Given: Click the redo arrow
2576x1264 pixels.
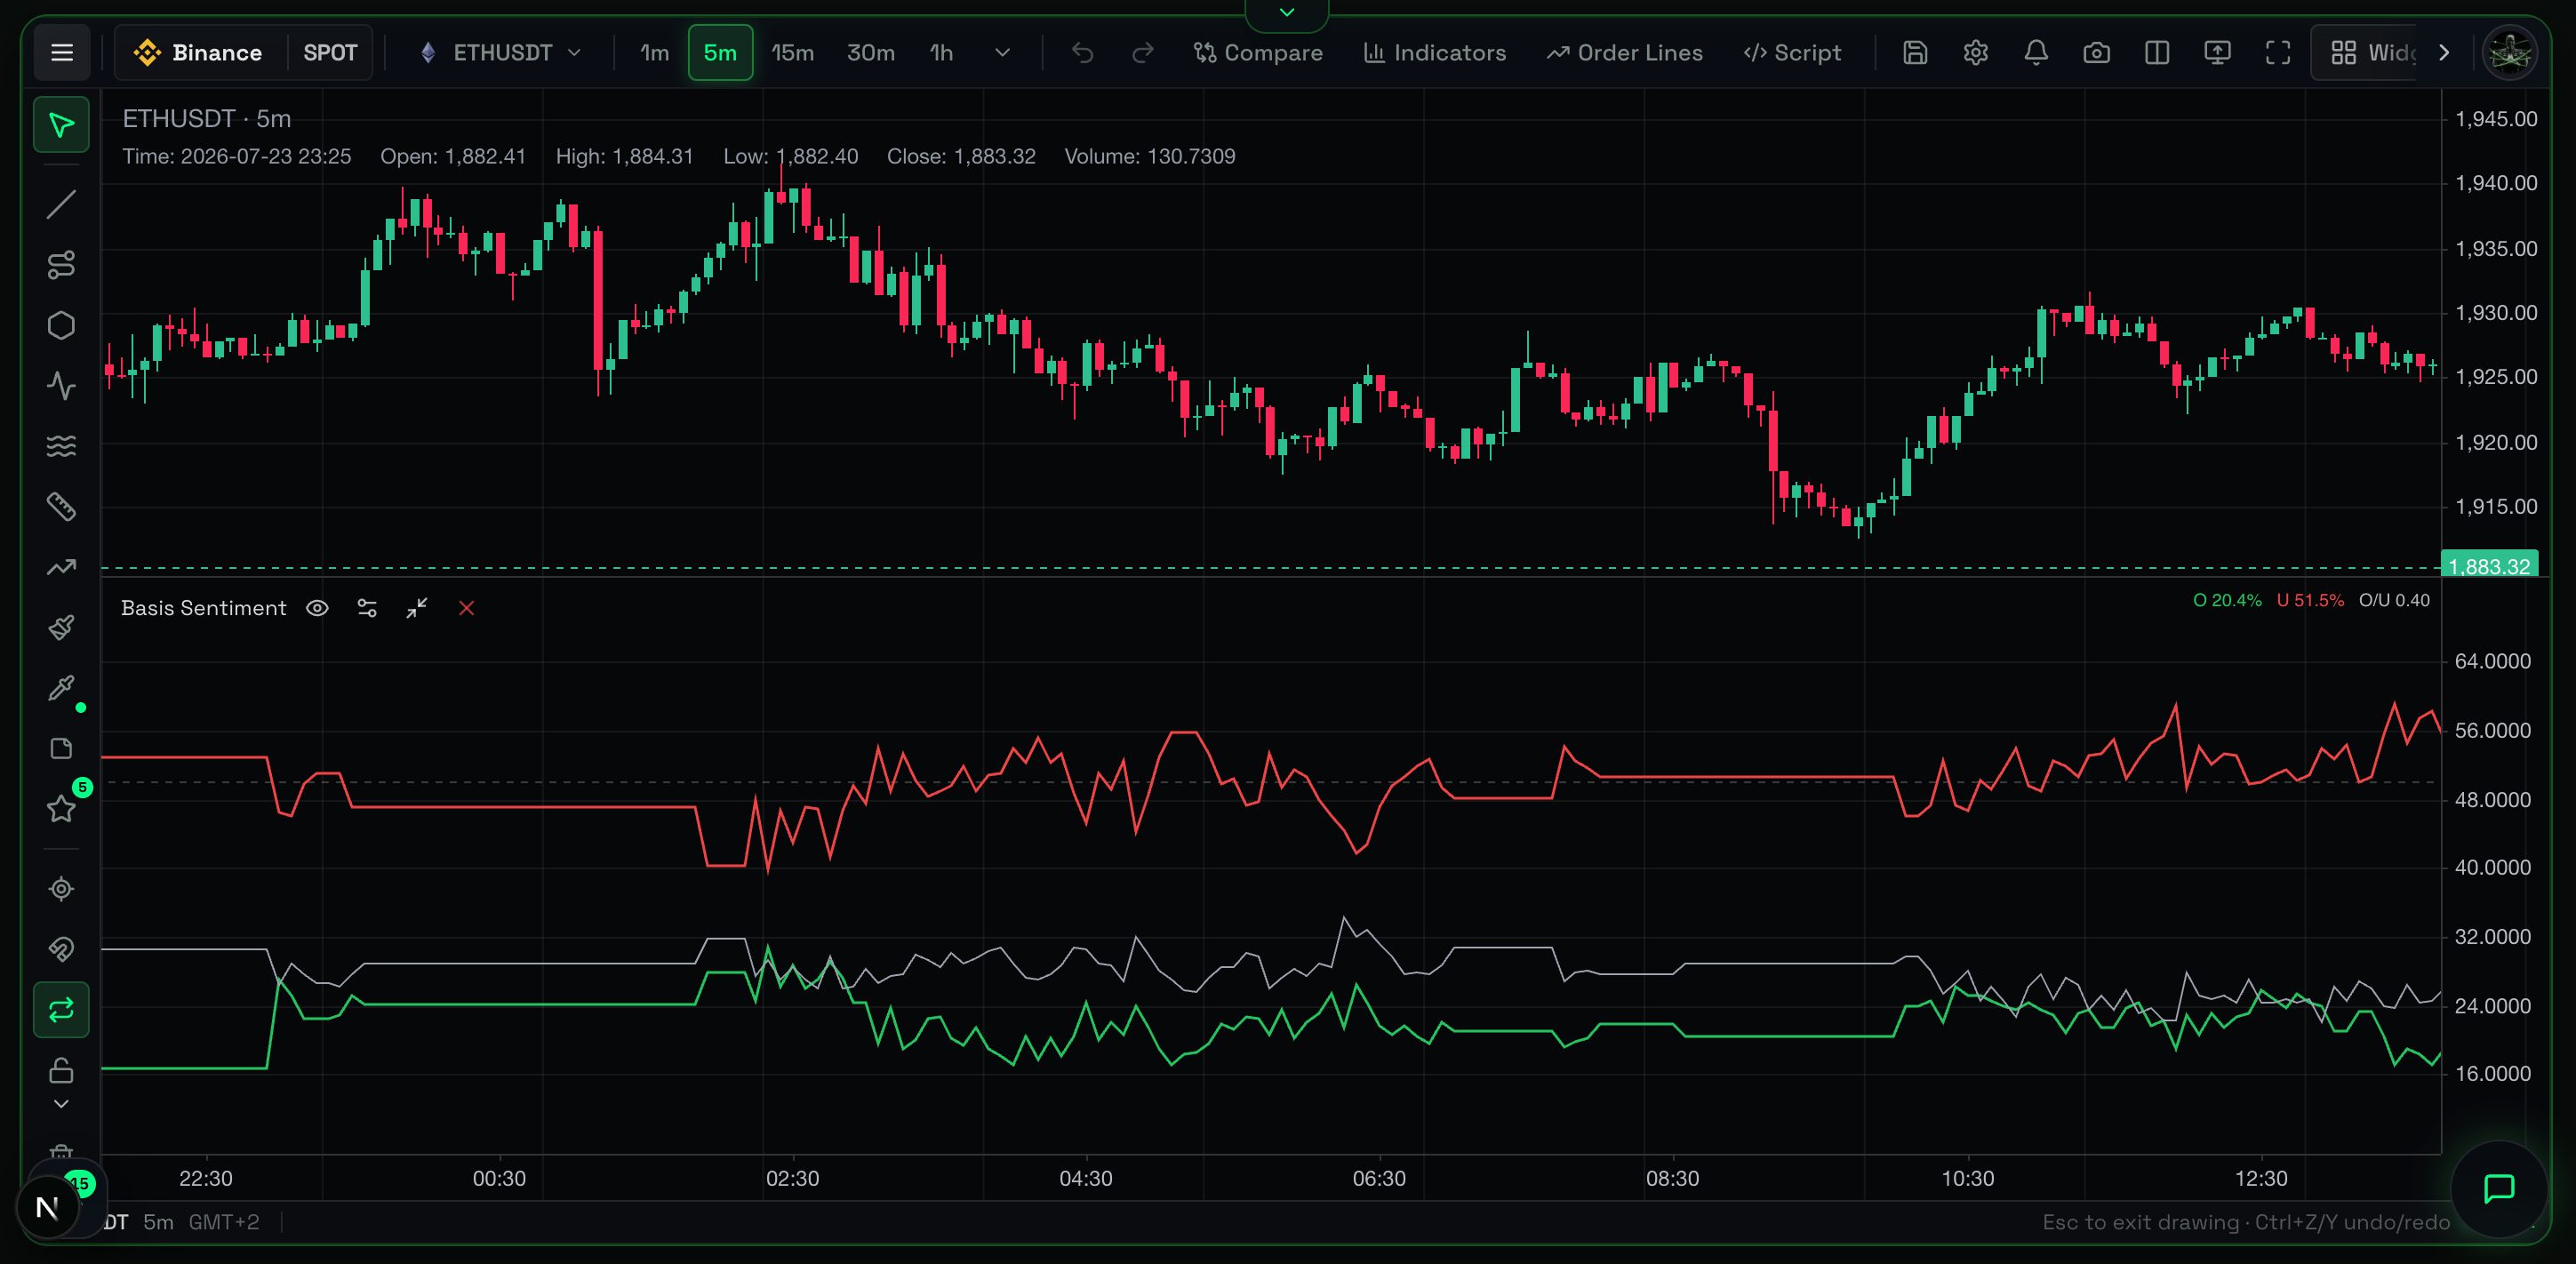Looking at the screenshot, I should tap(1143, 53).
